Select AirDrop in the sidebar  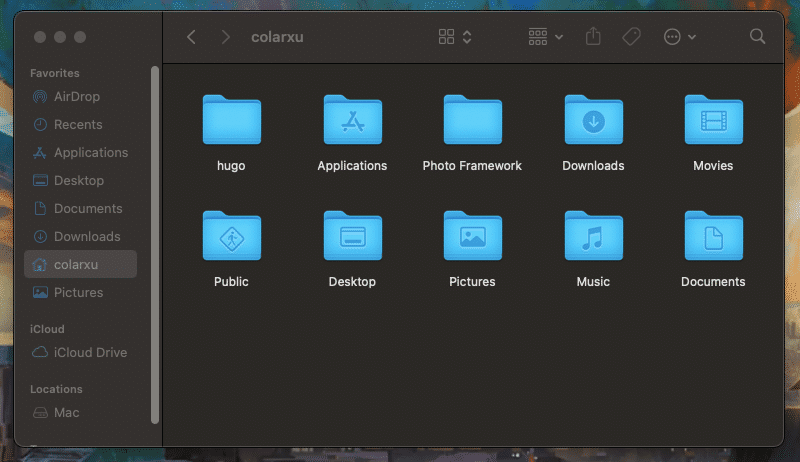[81, 96]
